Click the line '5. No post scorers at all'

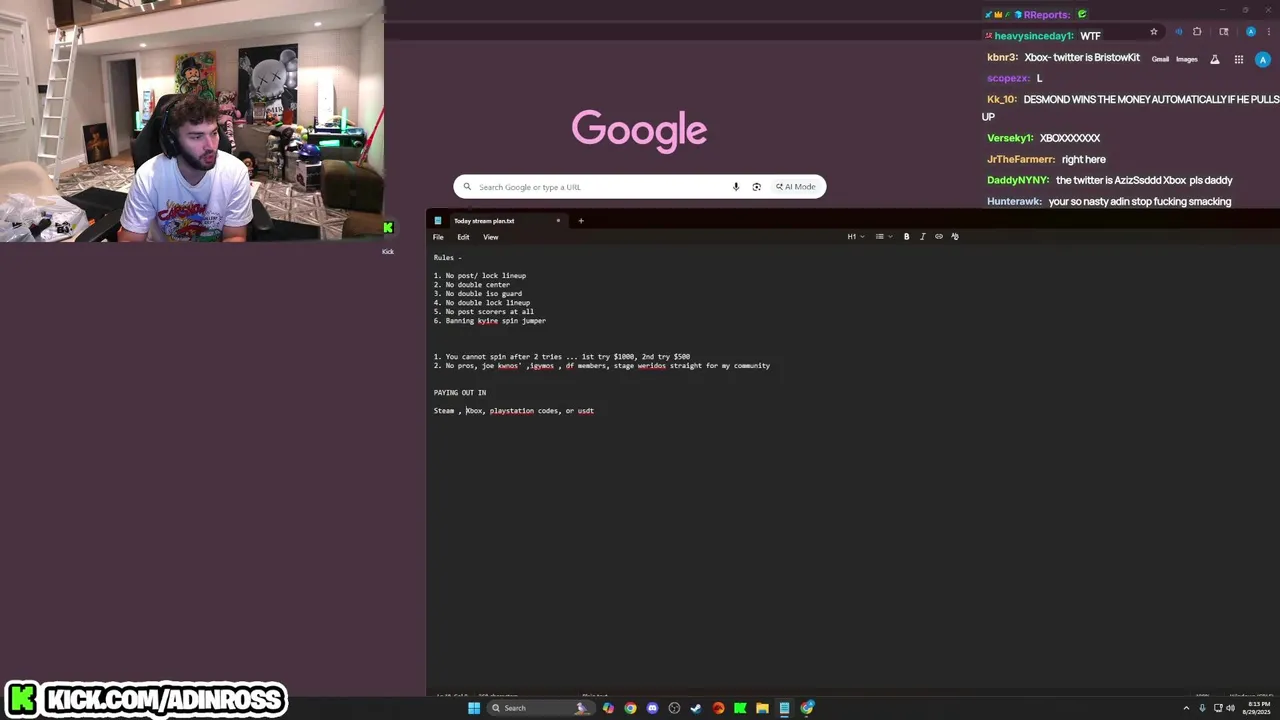[484, 312]
